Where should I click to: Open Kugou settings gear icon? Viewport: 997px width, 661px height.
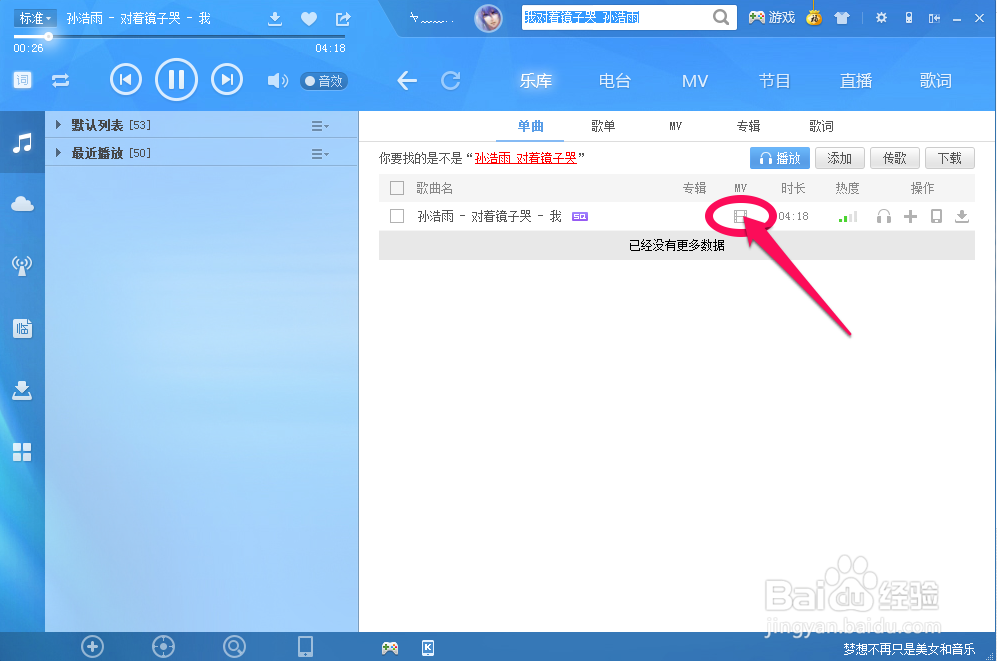point(882,17)
